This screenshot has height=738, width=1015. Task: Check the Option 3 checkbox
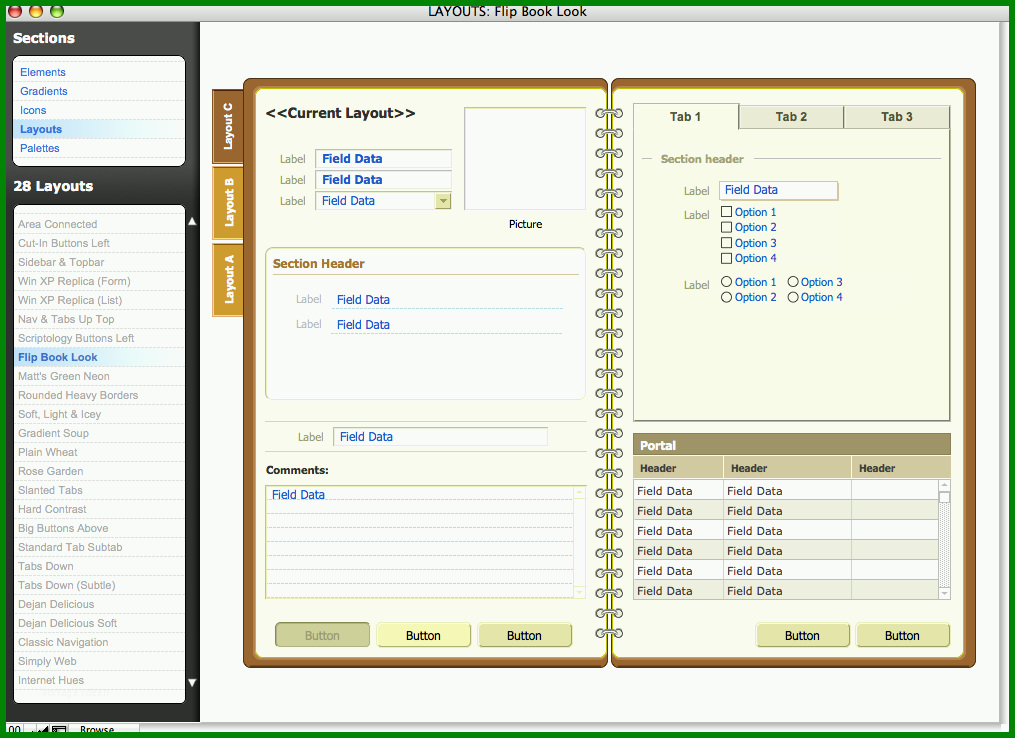726,243
